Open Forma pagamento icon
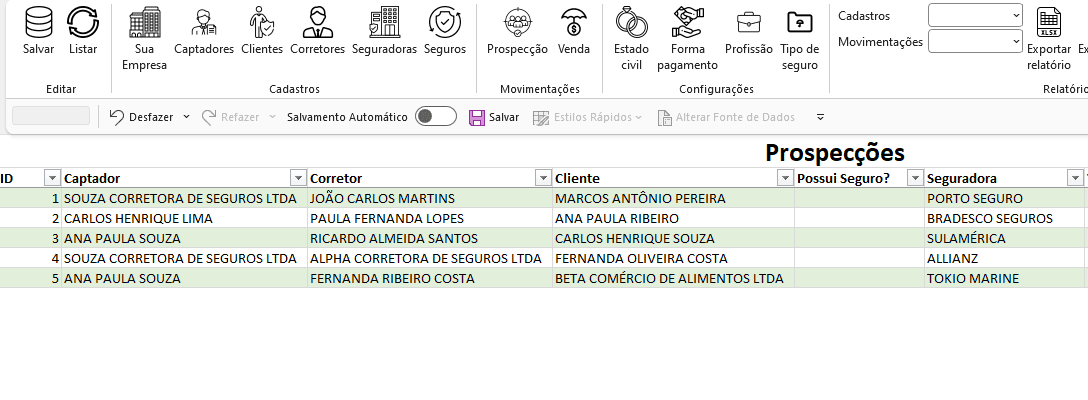The width and height of the screenshot is (1088, 400). (687, 22)
